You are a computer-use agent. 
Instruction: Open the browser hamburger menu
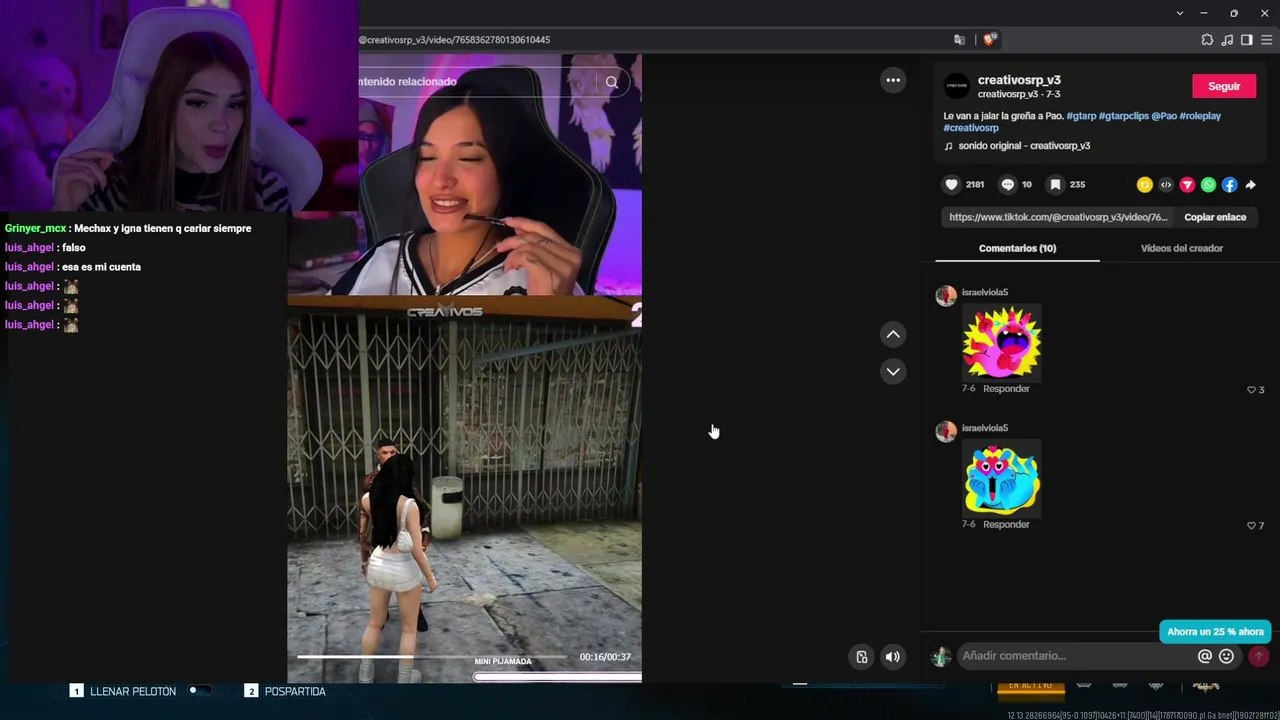click(x=1267, y=40)
